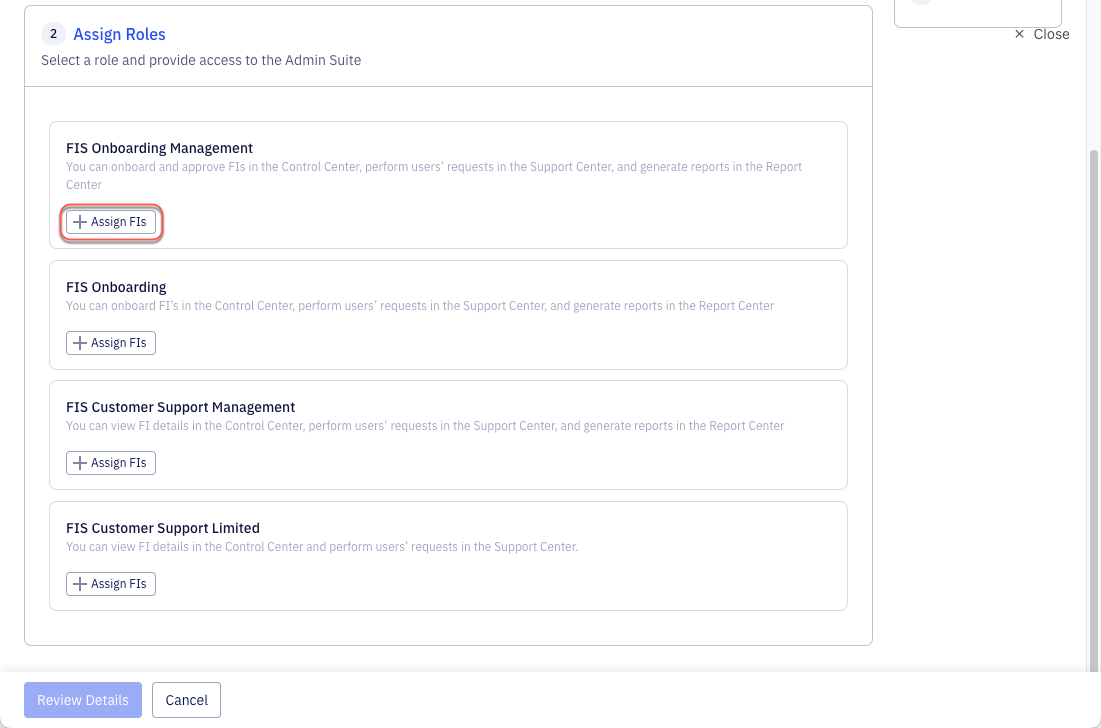Click the plus icon next to highlighted Assign FIs

(x=80, y=222)
